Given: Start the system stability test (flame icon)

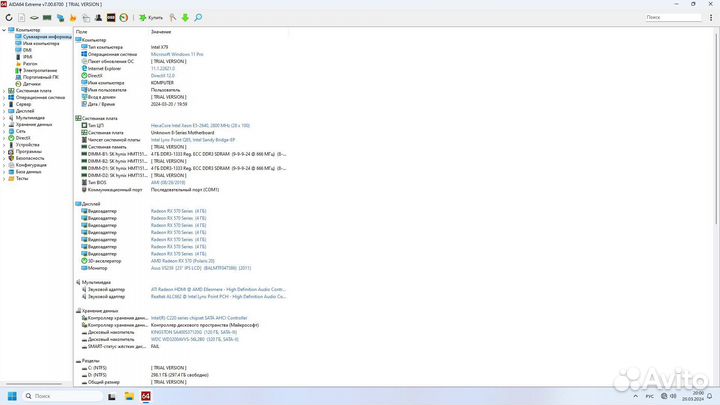Looking at the screenshot, I should tap(73, 17).
